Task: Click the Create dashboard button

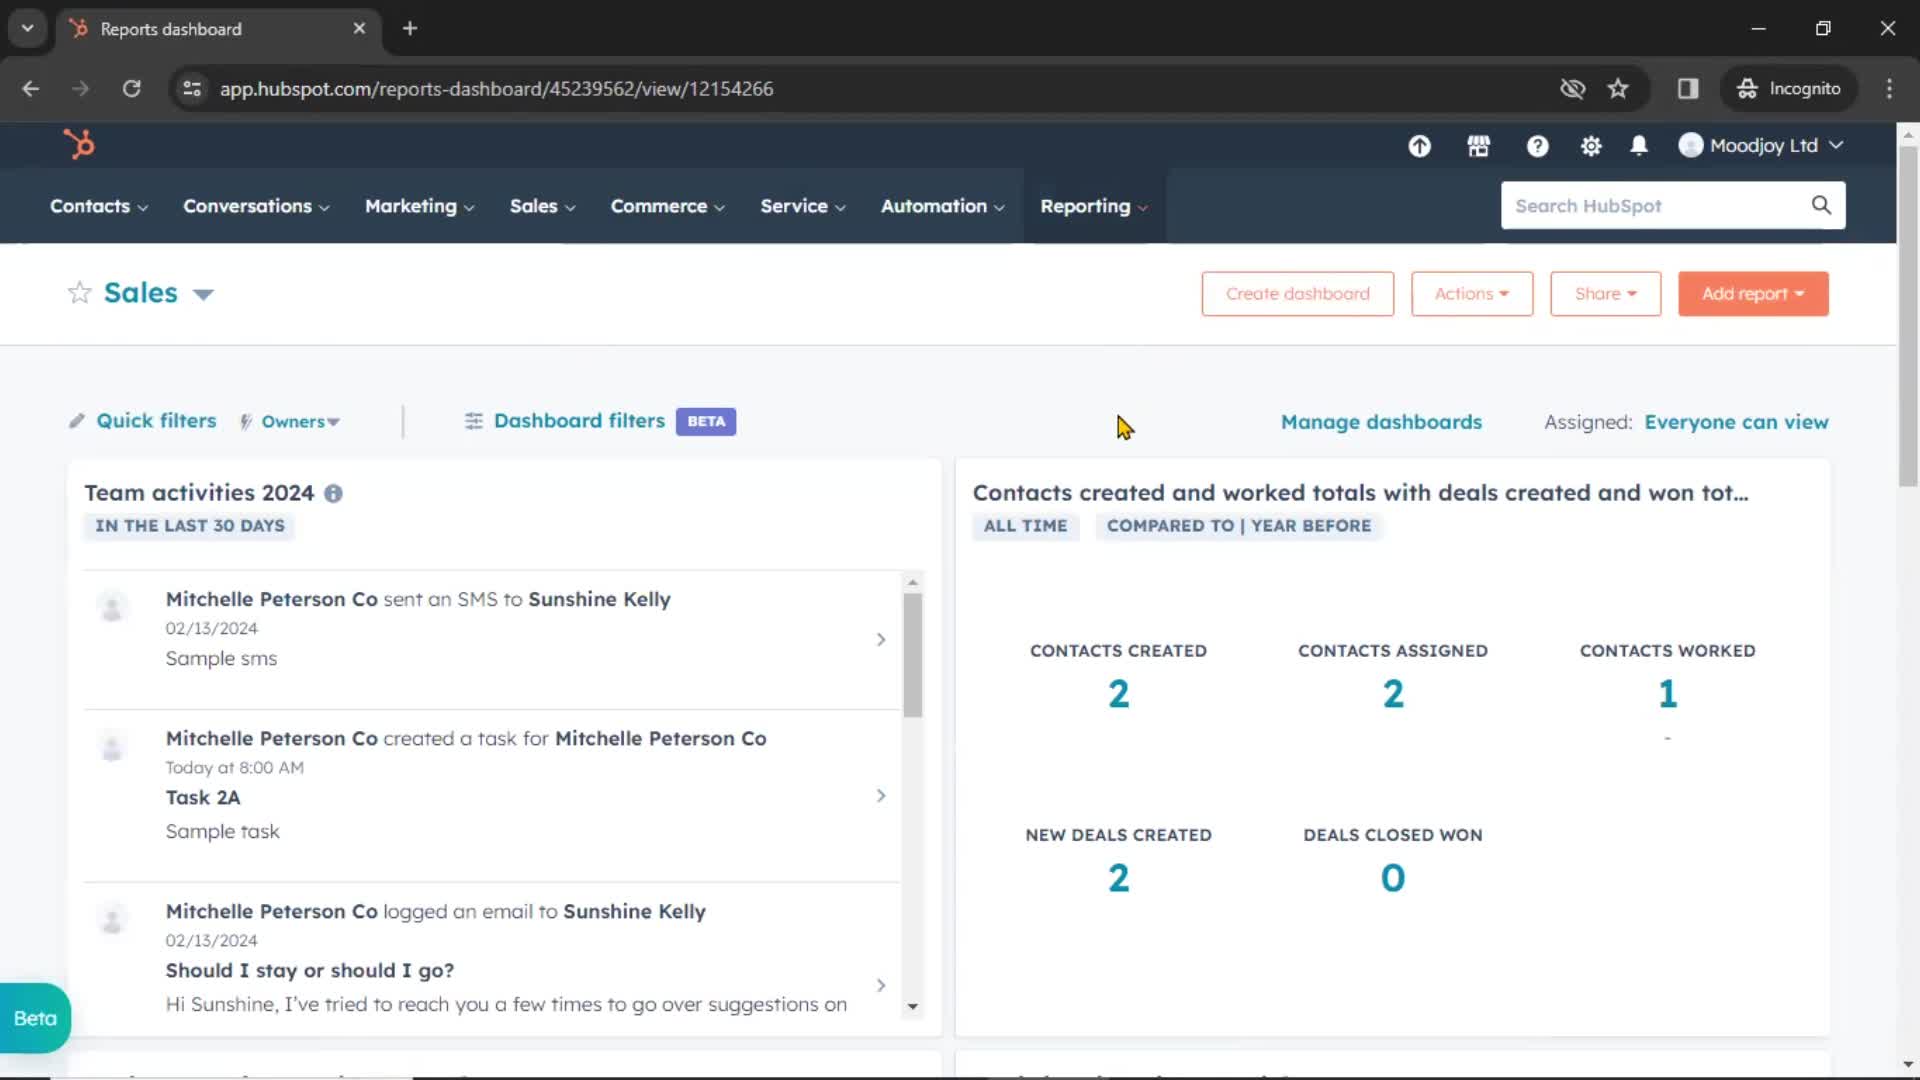Action: [1297, 293]
